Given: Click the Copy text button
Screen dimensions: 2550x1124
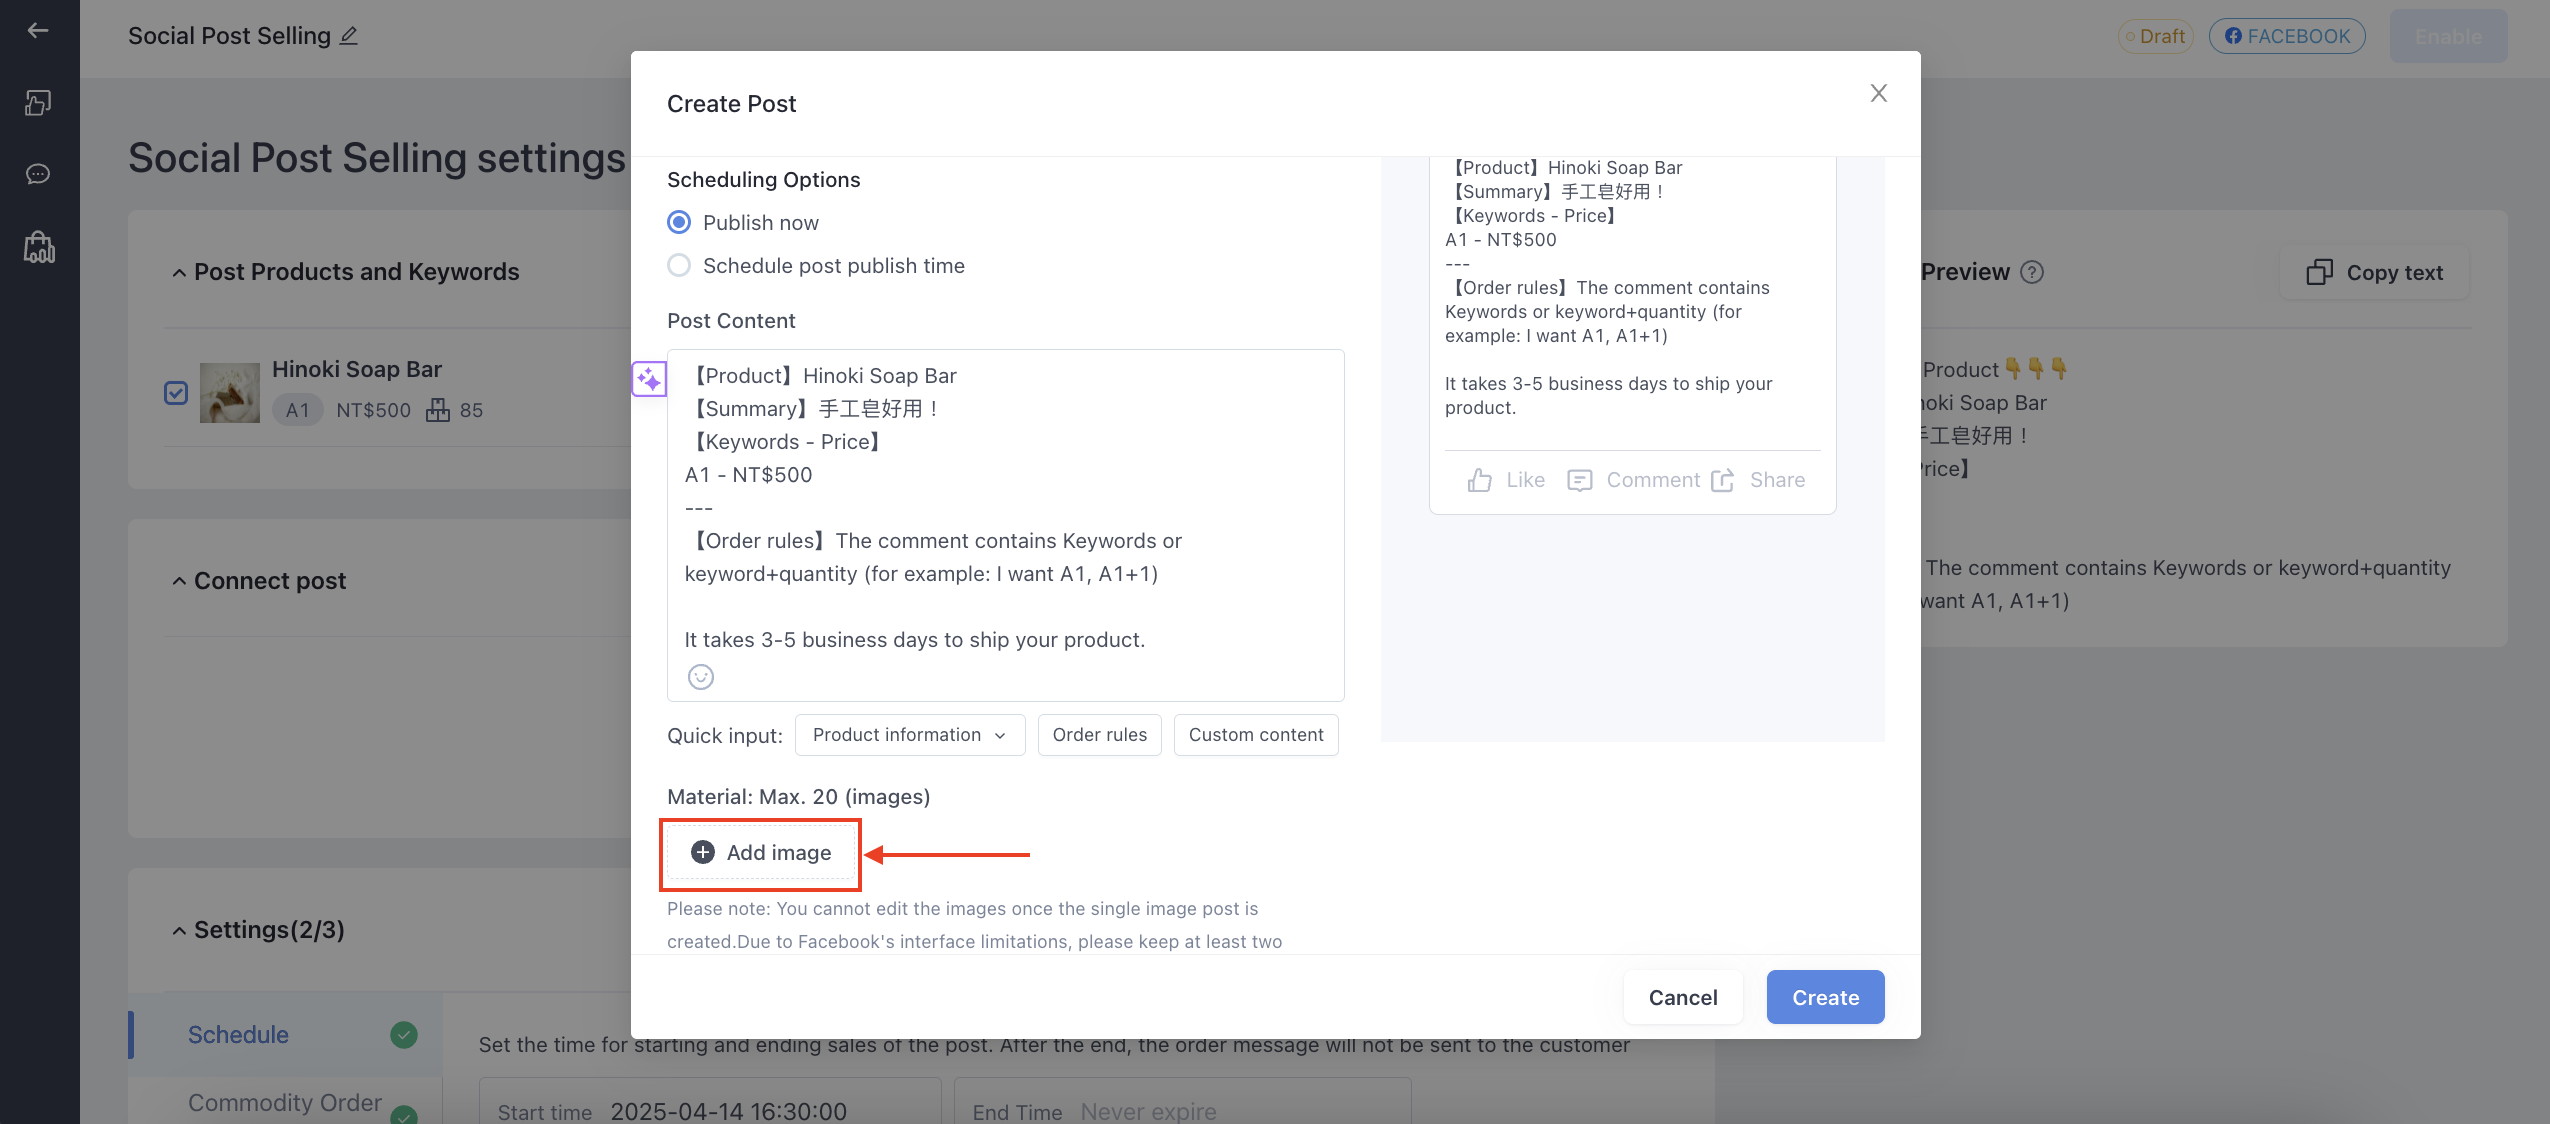Looking at the screenshot, I should point(2374,273).
